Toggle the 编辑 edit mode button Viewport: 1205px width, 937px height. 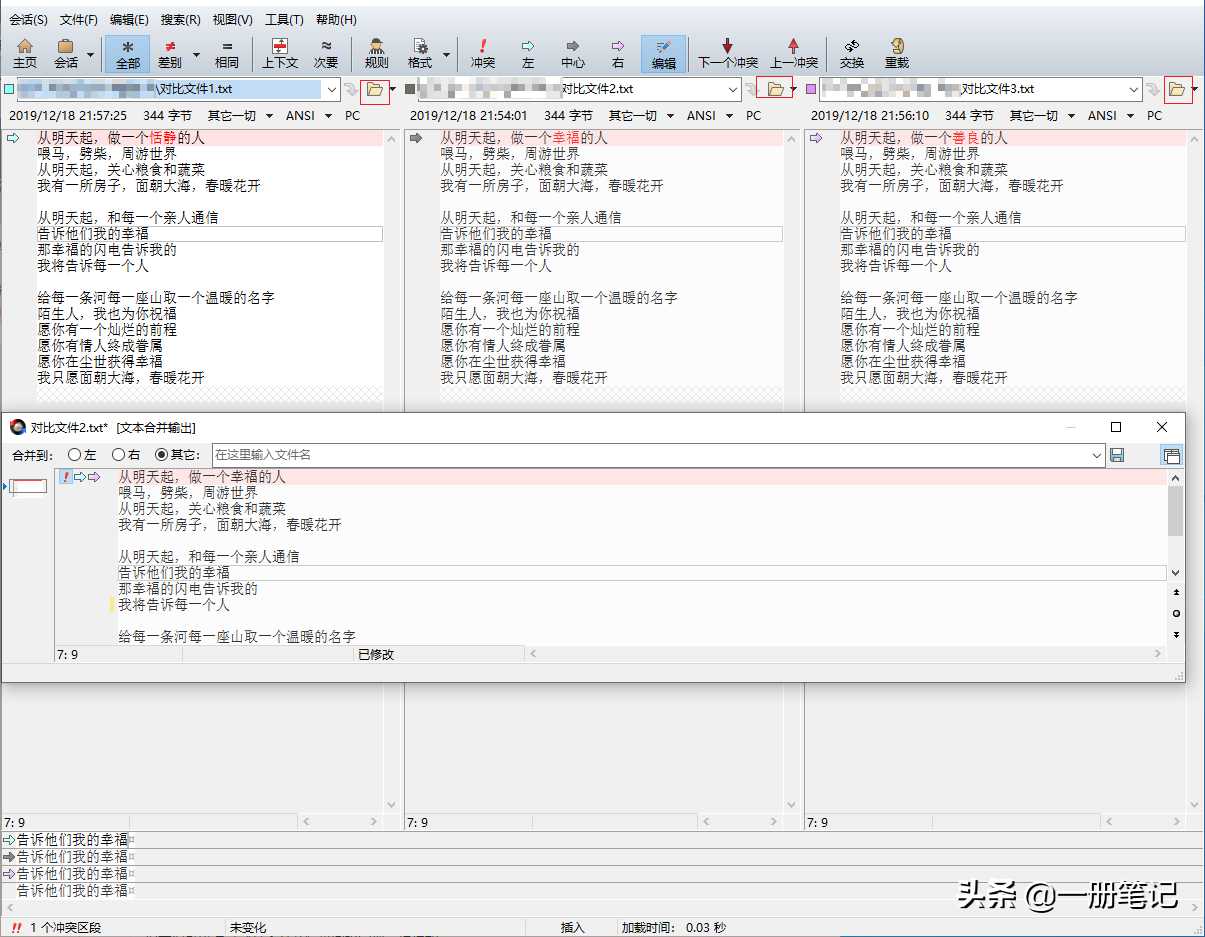[663, 53]
